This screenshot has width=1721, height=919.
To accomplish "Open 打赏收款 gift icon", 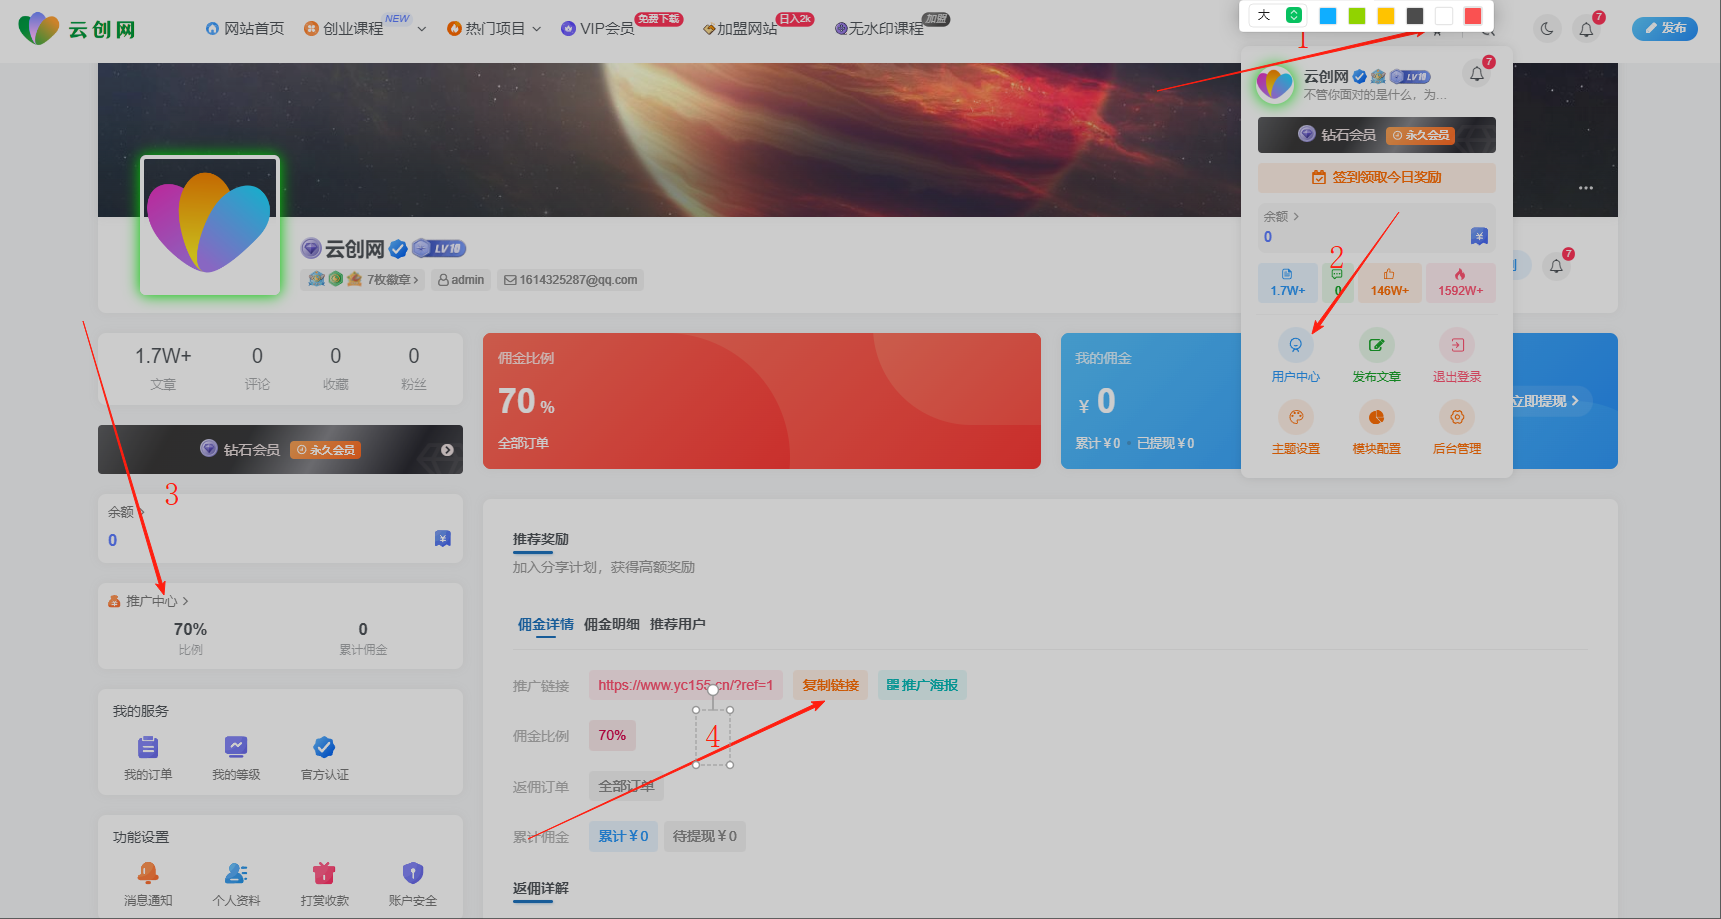I will (x=323, y=872).
